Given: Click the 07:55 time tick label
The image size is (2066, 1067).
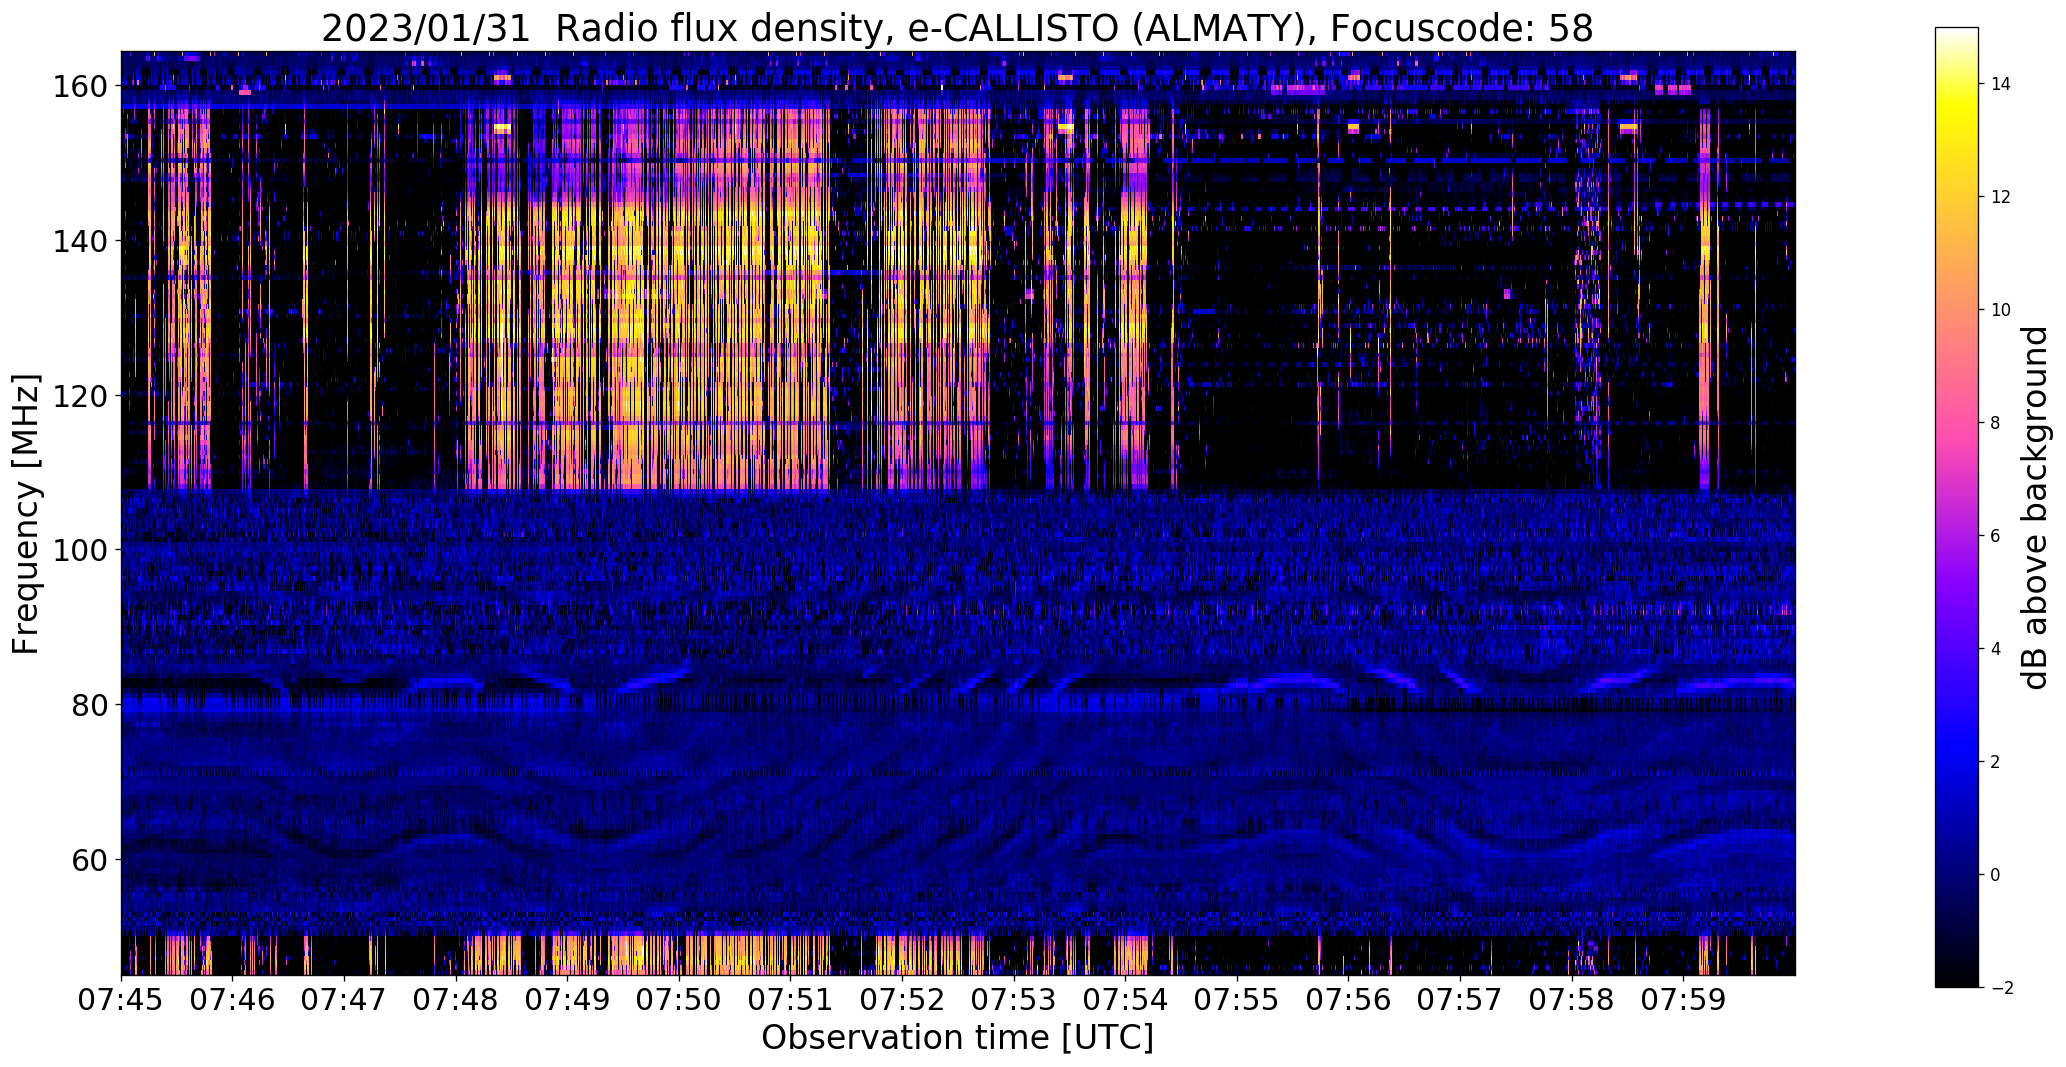Looking at the screenshot, I should pyautogui.click(x=1237, y=1000).
